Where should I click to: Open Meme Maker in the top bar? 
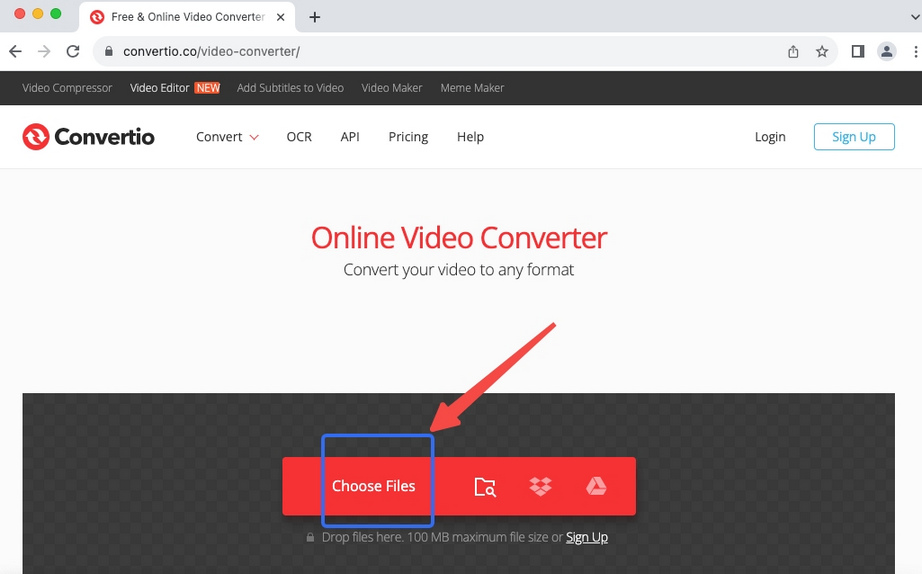(472, 88)
